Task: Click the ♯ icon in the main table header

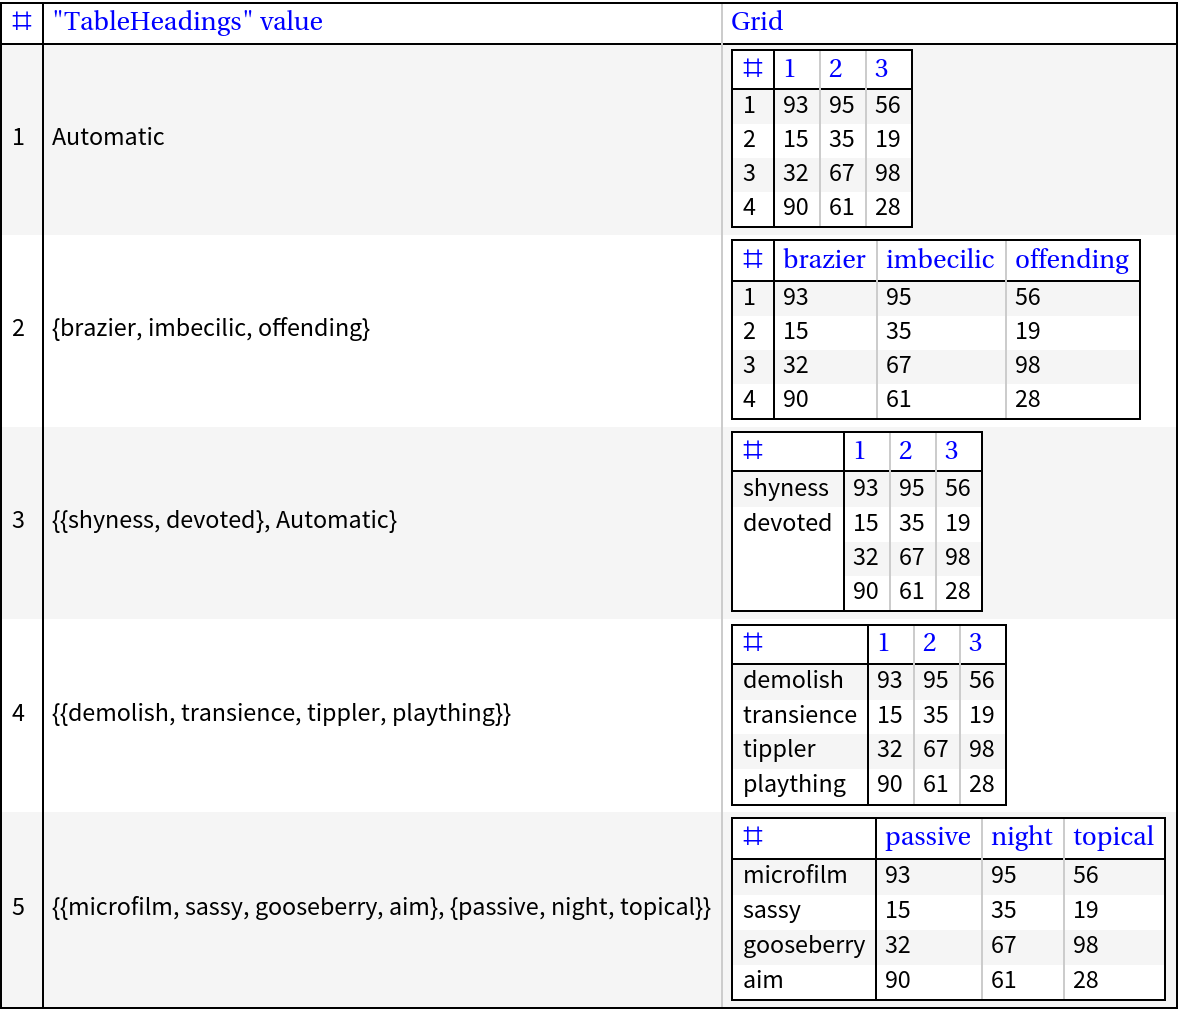Action: 22,21
